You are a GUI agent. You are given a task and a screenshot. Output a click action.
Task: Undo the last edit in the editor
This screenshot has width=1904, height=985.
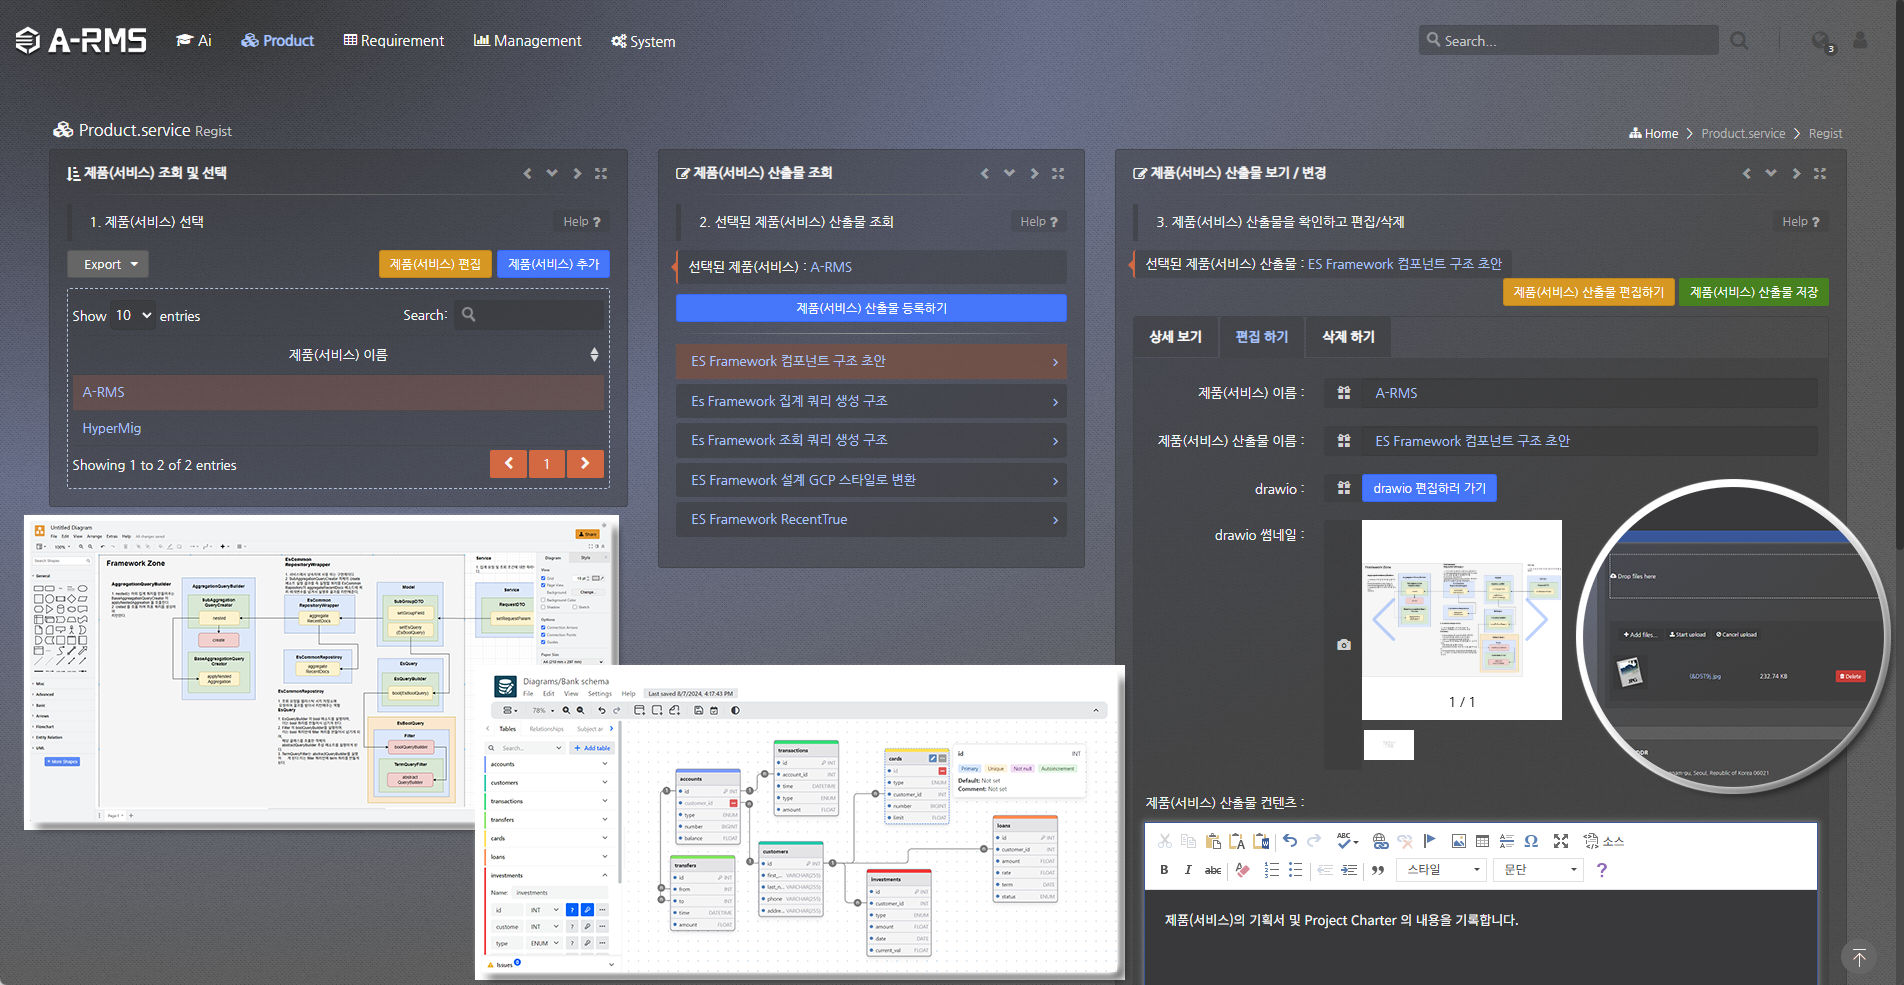click(x=1290, y=841)
